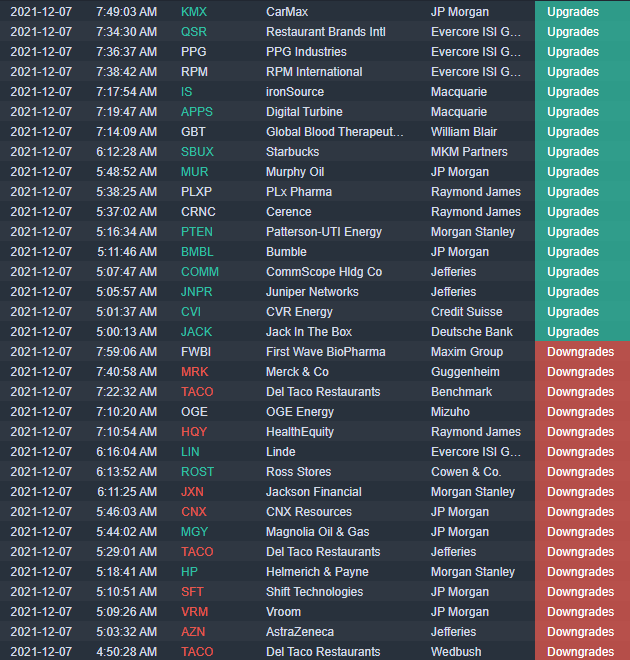
Task: Click the Upgrades badge in CarMax row
Action: [x=573, y=12]
